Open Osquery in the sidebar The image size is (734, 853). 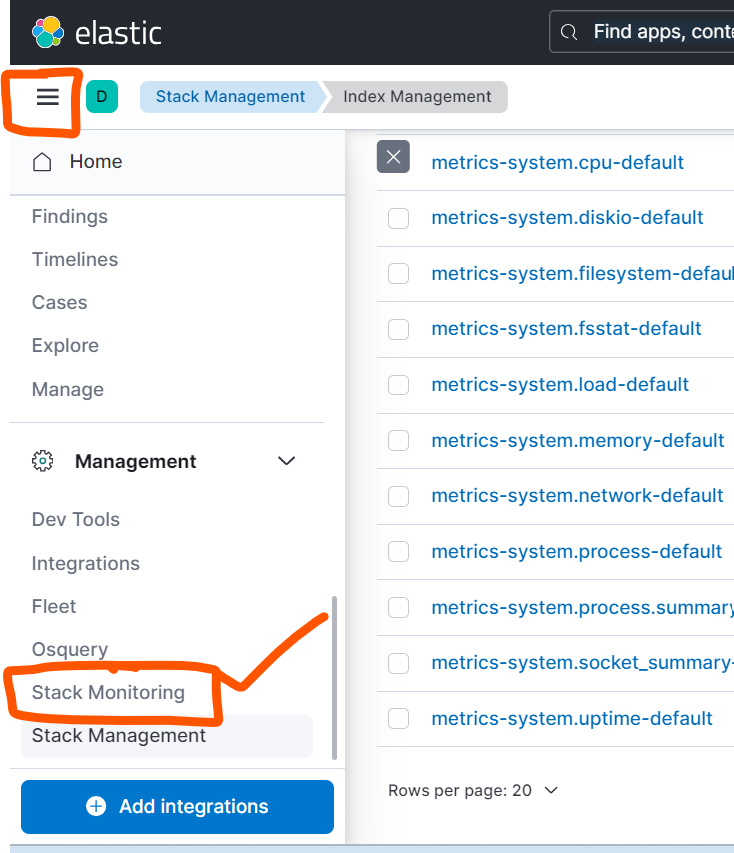pyautogui.click(x=70, y=650)
